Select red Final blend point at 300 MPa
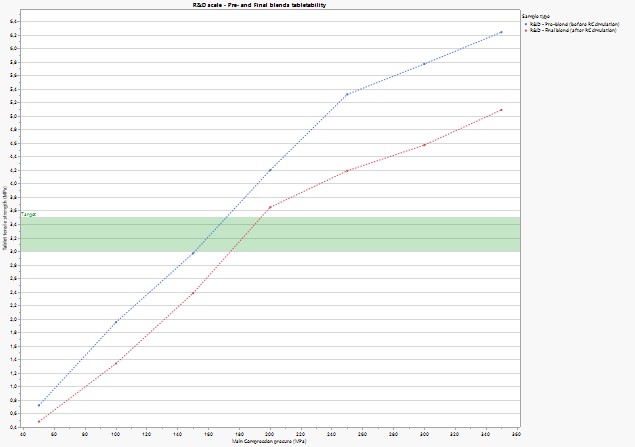This screenshot has height=447, width=635. point(424,145)
